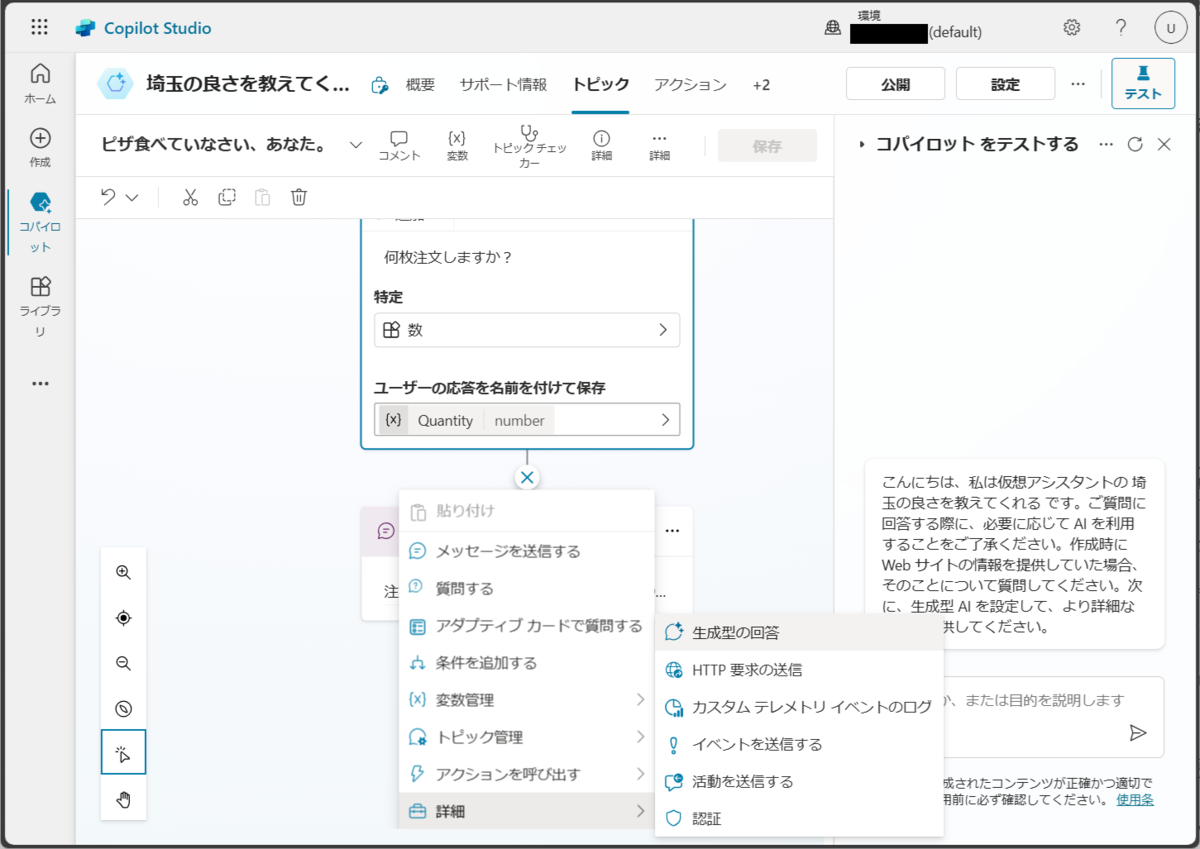The height and width of the screenshot is (849, 1200).
Task: Open the Quantity variable field
Action: [527, 420]
